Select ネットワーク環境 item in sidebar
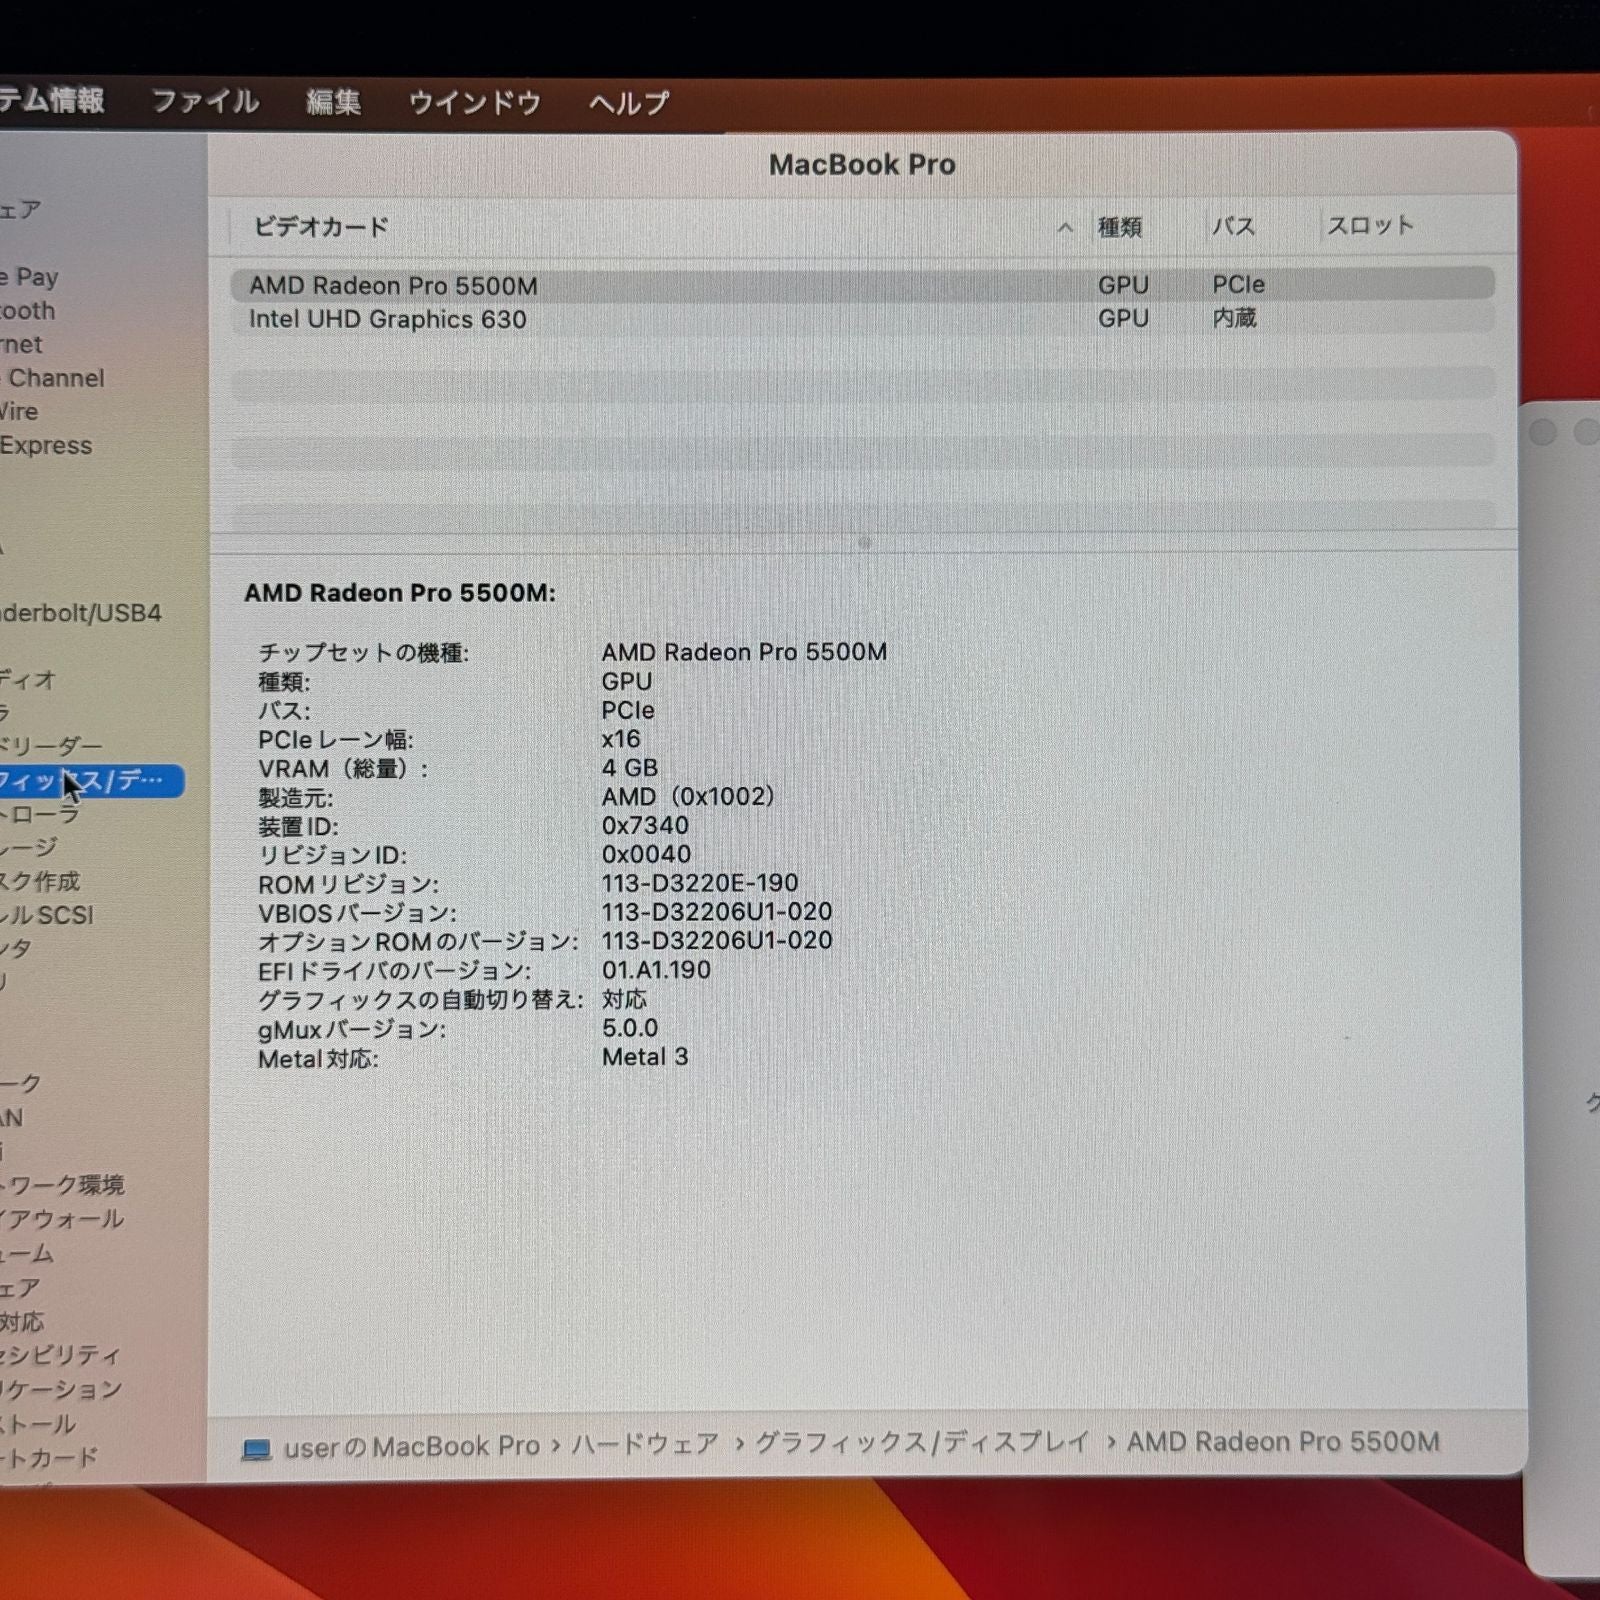Viewport: 1600px width, 1600px height. click(62, 1186)
